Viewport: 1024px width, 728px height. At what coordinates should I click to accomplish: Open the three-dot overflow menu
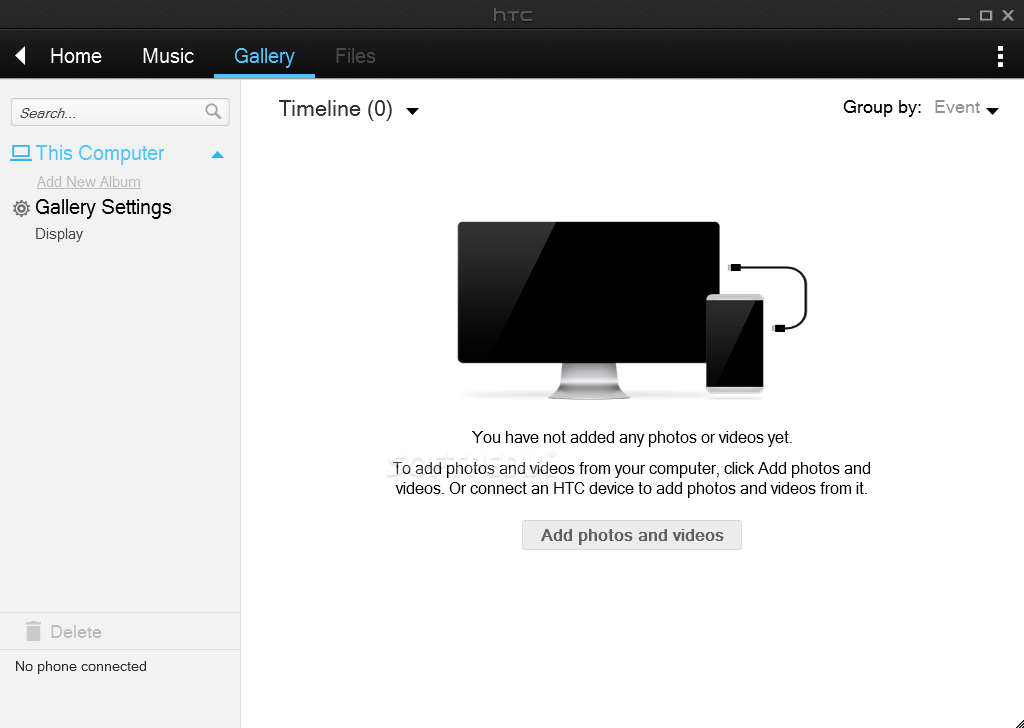coord(1000,56)
